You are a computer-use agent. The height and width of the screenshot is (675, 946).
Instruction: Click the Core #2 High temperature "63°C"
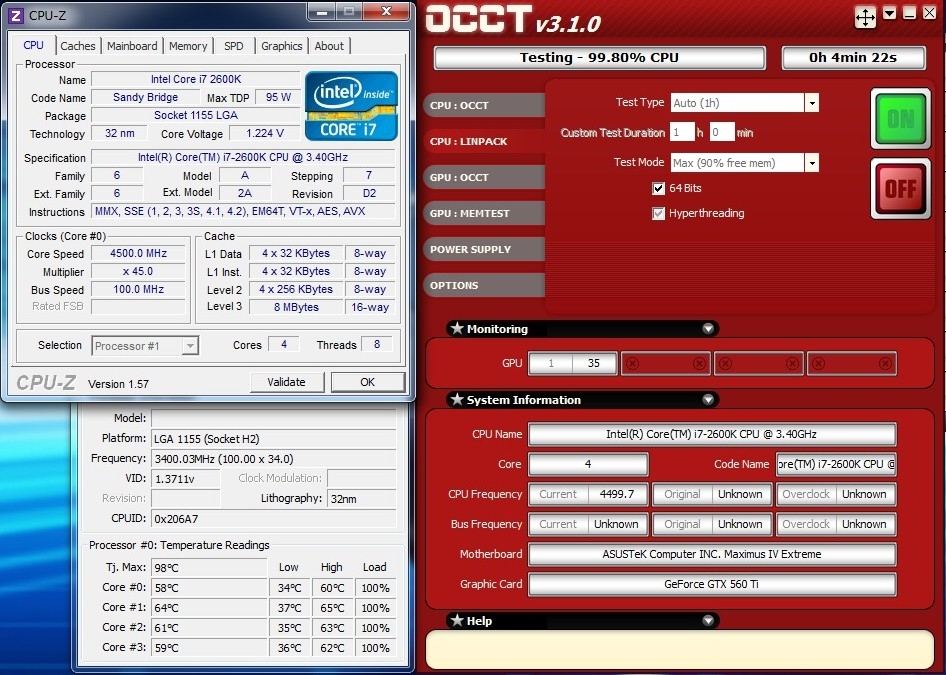pos(332,628)
